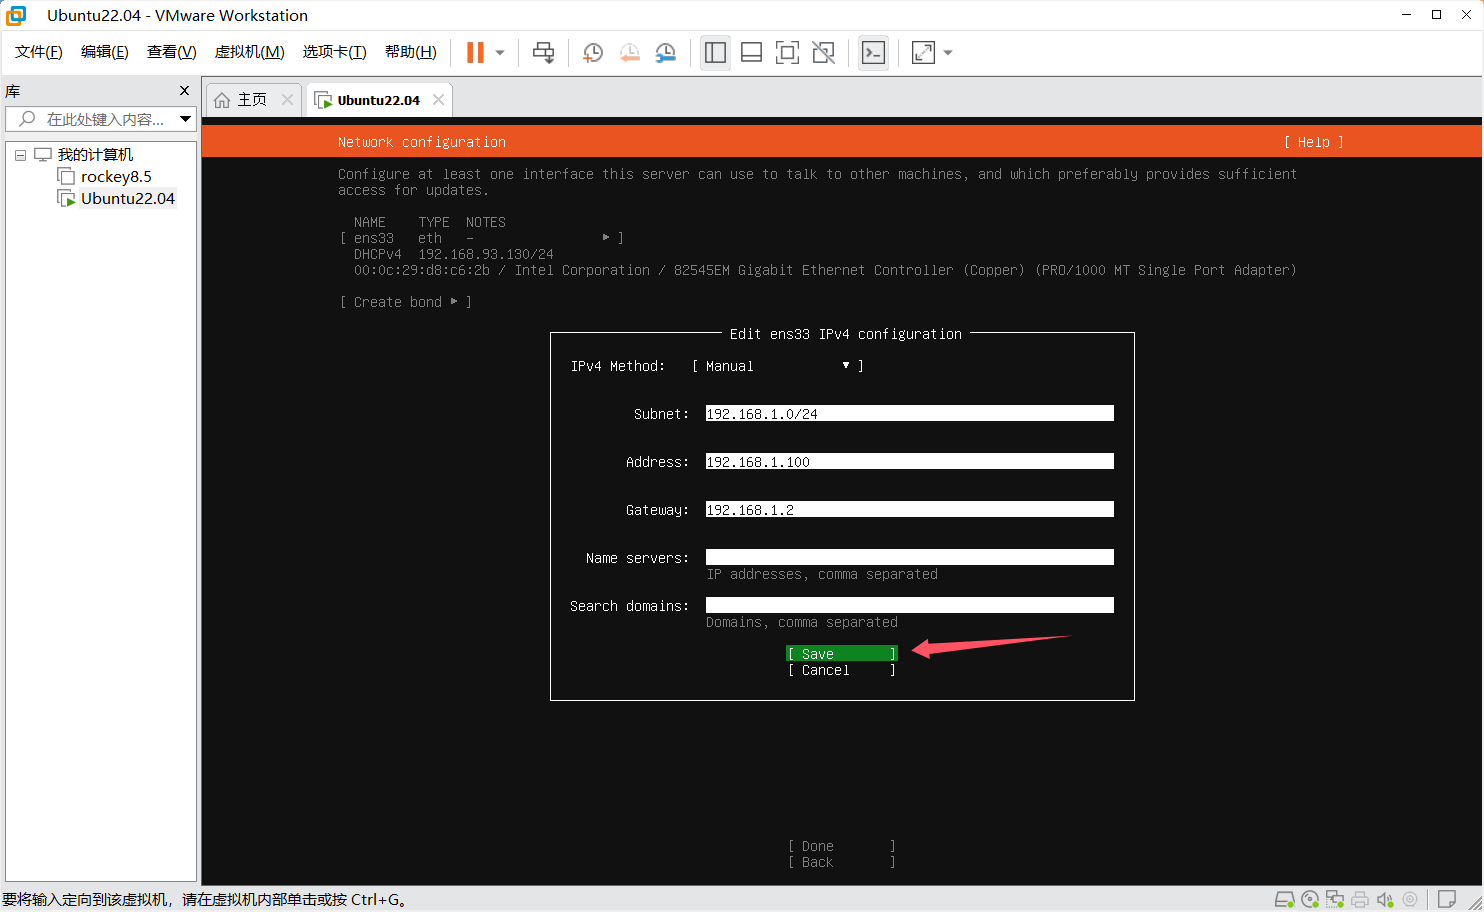Click the Save button in IPv4 dialog
This screenshot has height=912, width=1484.
(841, 654)
